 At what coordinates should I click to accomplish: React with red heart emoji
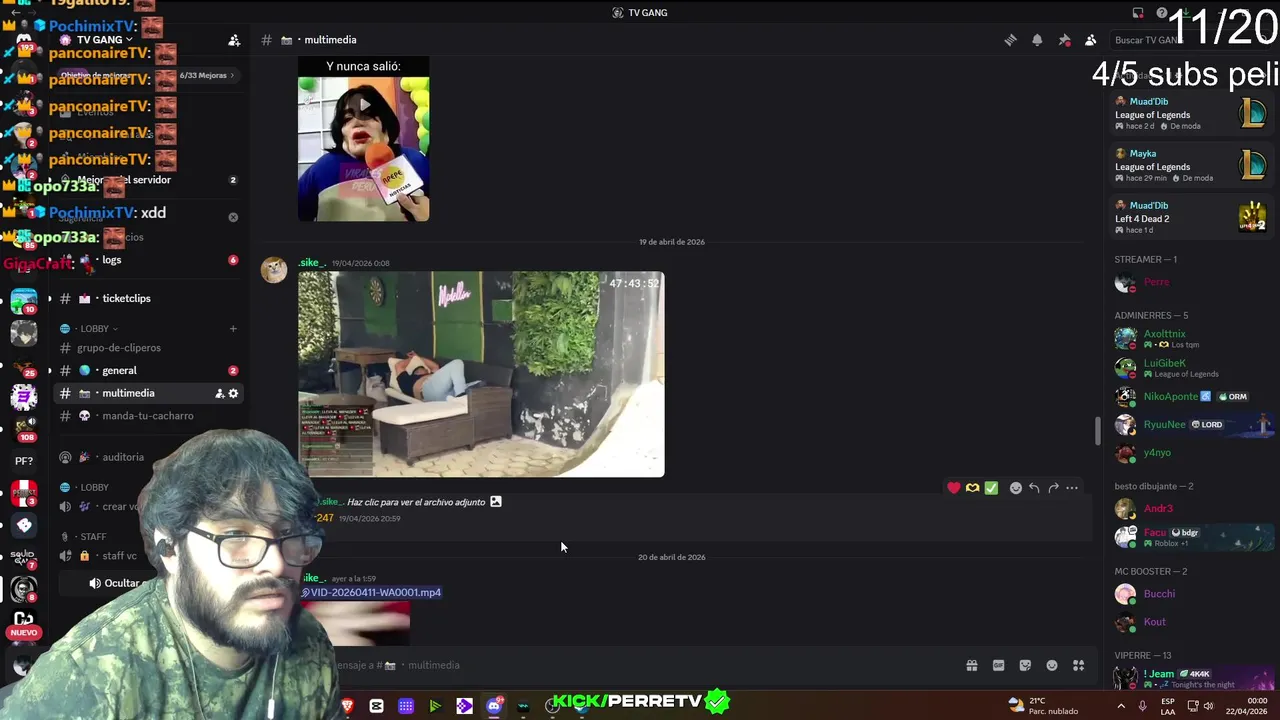click(x=953, y=488)
